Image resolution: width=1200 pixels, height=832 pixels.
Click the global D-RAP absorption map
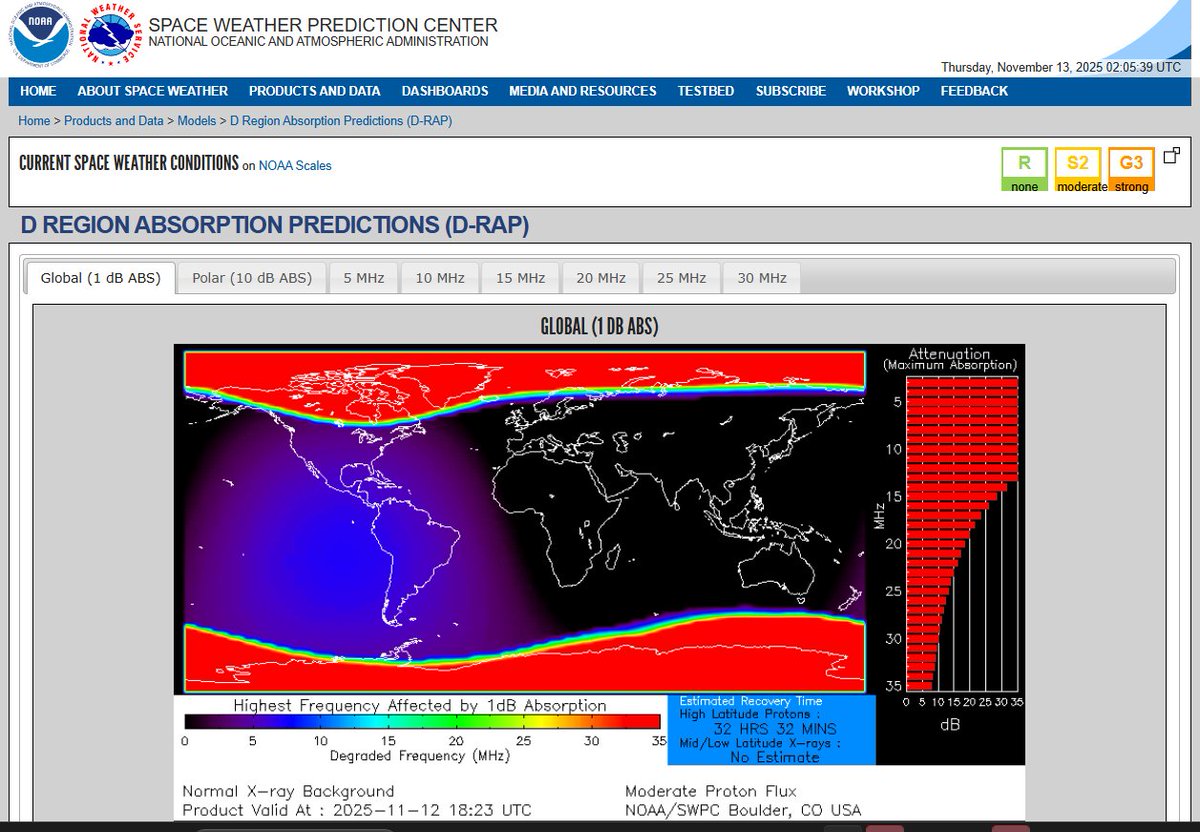(x=524, y=521)
